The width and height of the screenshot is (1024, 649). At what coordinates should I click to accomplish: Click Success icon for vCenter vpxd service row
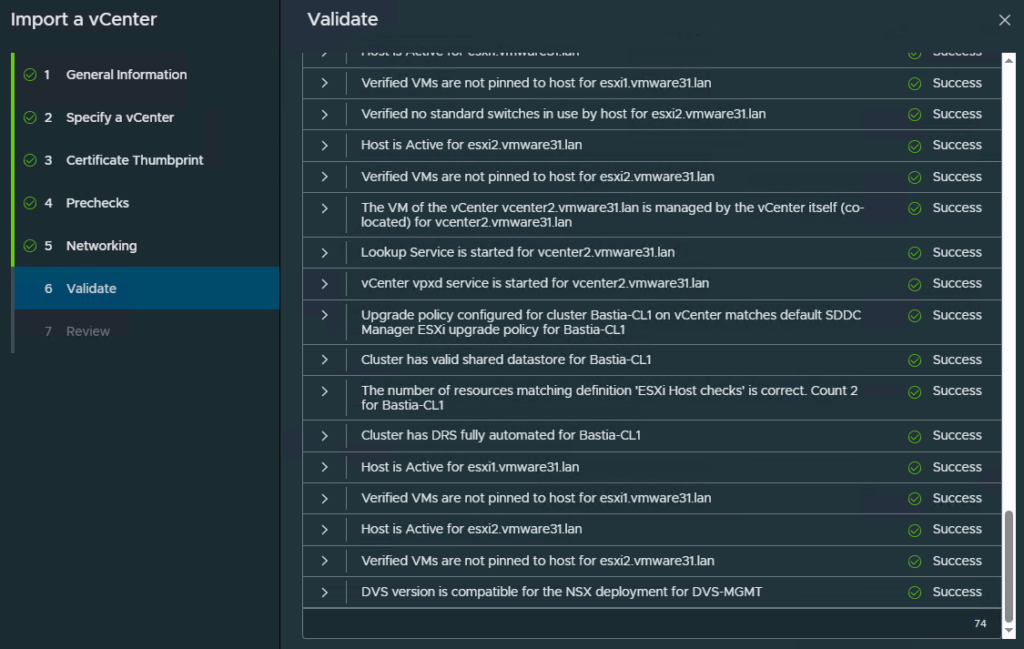coord(914,284)
